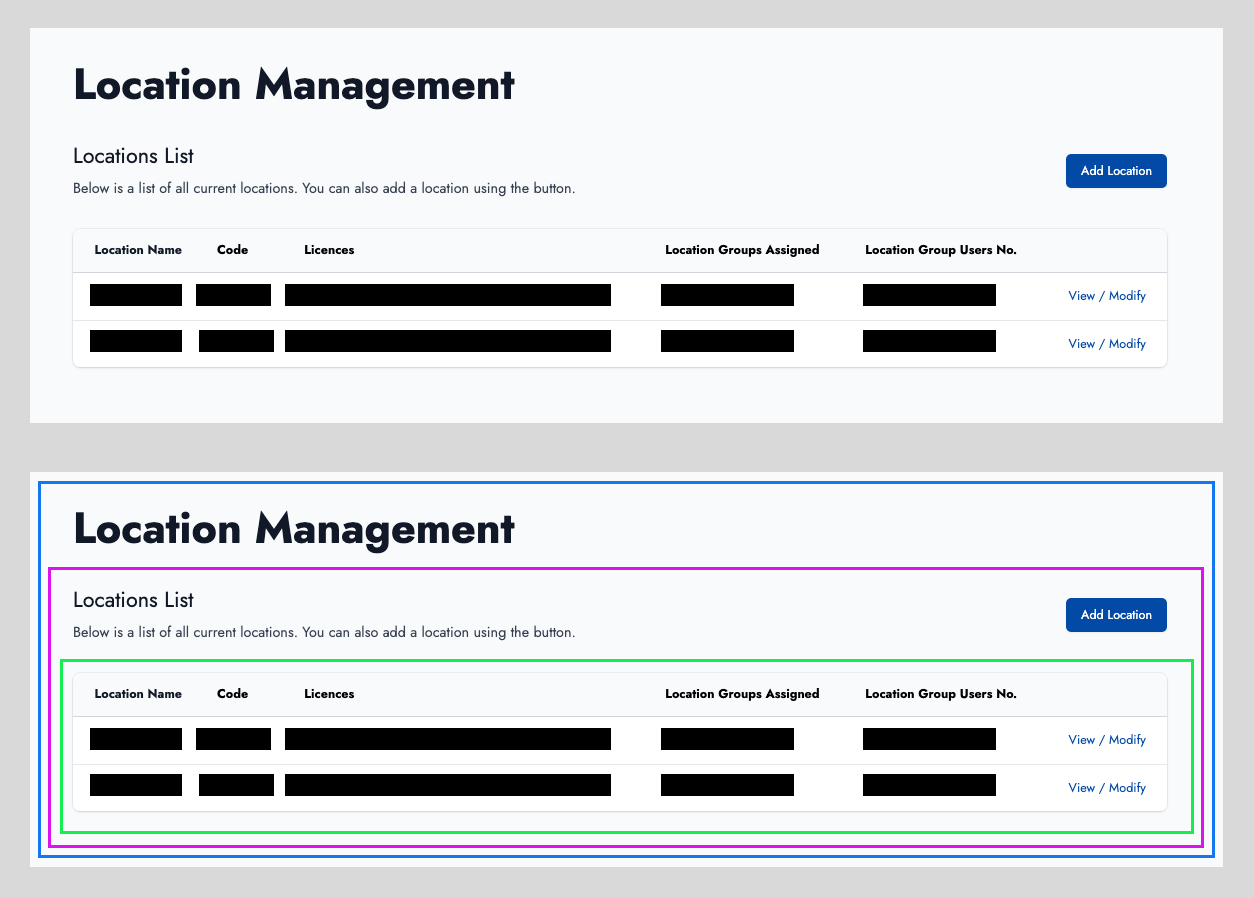Viewport: 1254px width, 898px height.
Task: Click redacted Licences cell in first row, upper table
Action: (447, 295)
